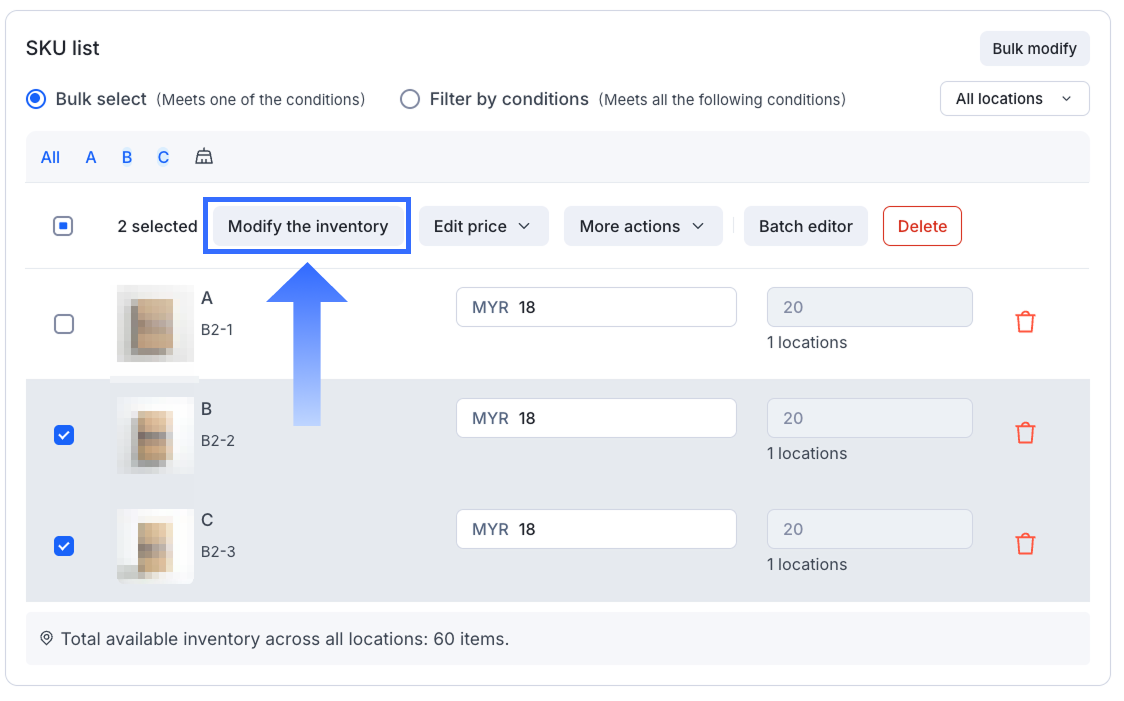Open the product thumbnail of SKU B
Image resolution: width=1124 pixels, height=701 pixels.
pos(155,435)
